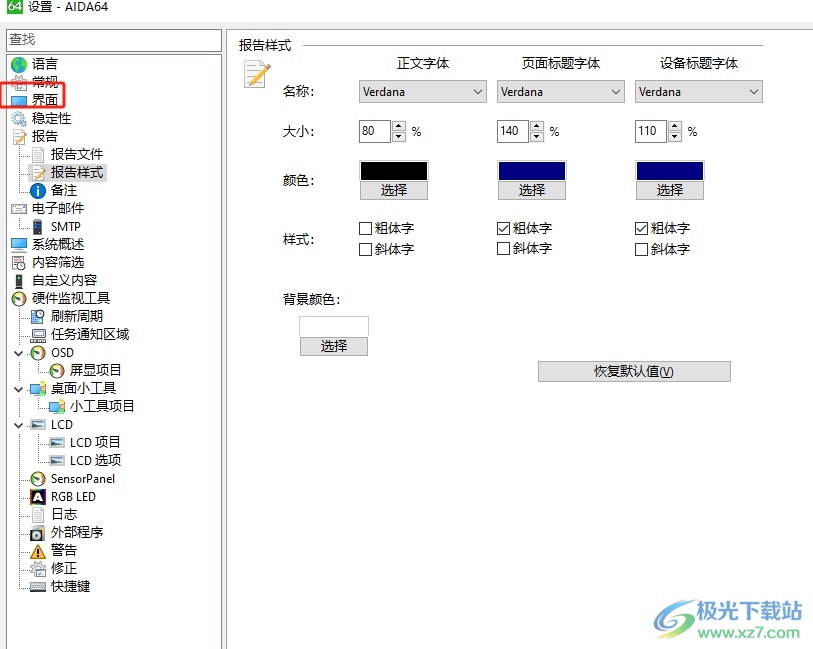Image resolution: width=813 pixels, height=649 pixels.
Task: Click the icon beside 刷新周期
Action: click(x=38, y=317)
